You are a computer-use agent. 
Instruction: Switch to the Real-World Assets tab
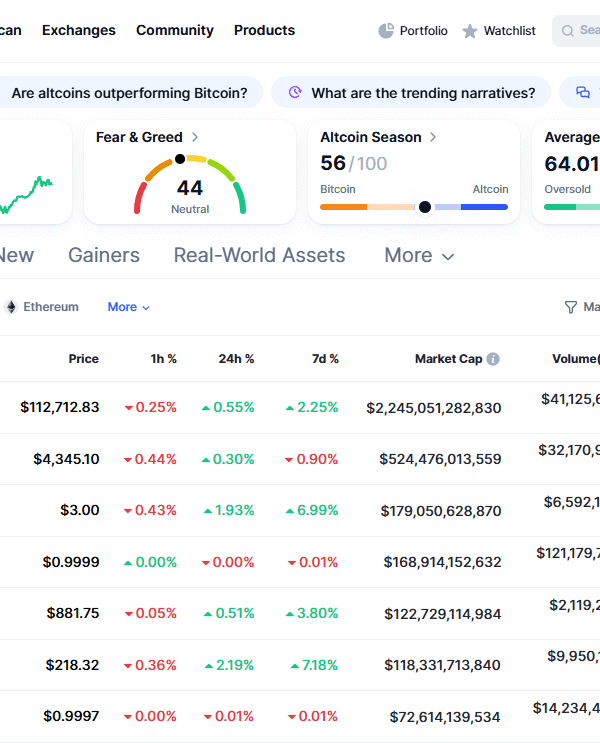pos(259,255)
